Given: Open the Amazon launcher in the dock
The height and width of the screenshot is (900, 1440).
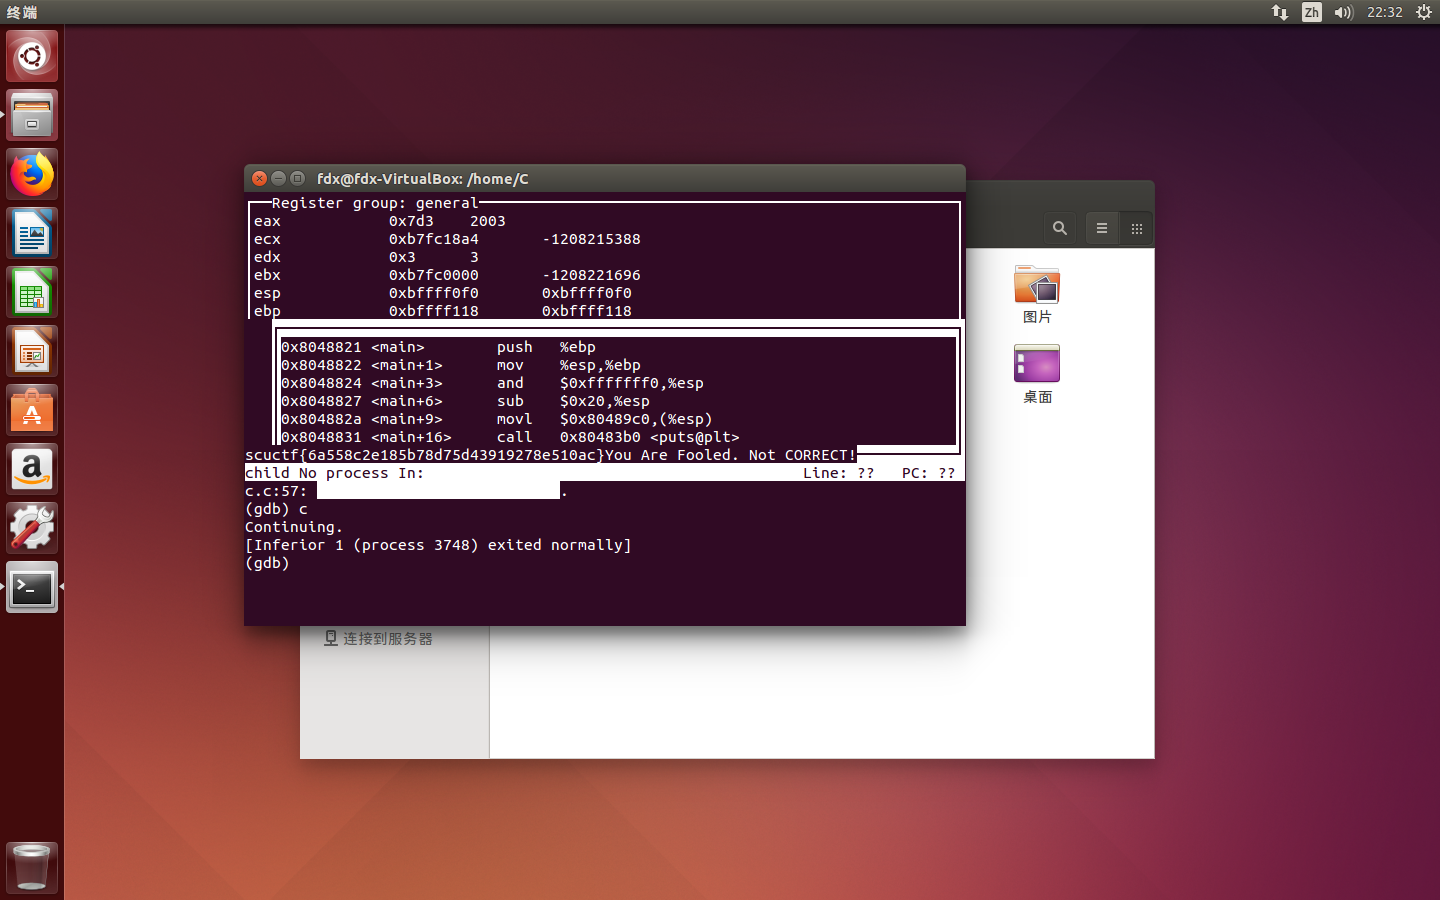Looking at the screenshot, I should (32, 469).
